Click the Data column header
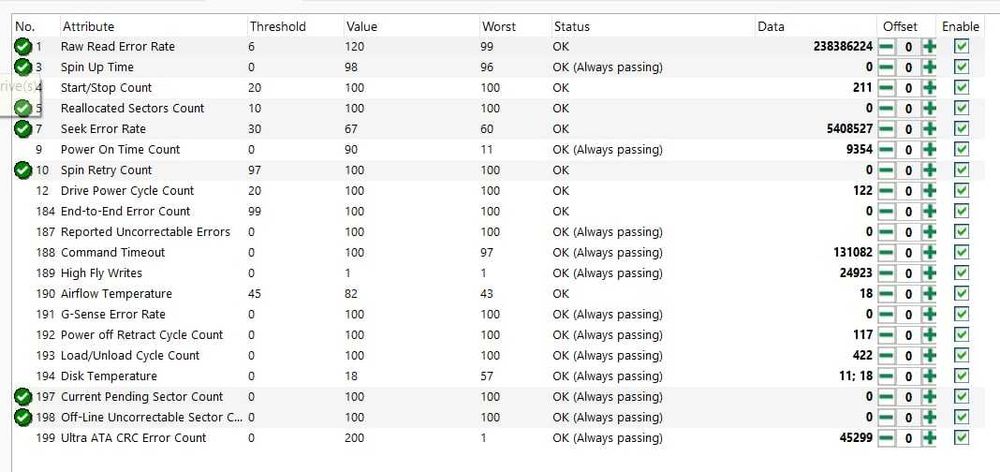The height and width of the screenshot is (472, 1000). coord(771,26)
